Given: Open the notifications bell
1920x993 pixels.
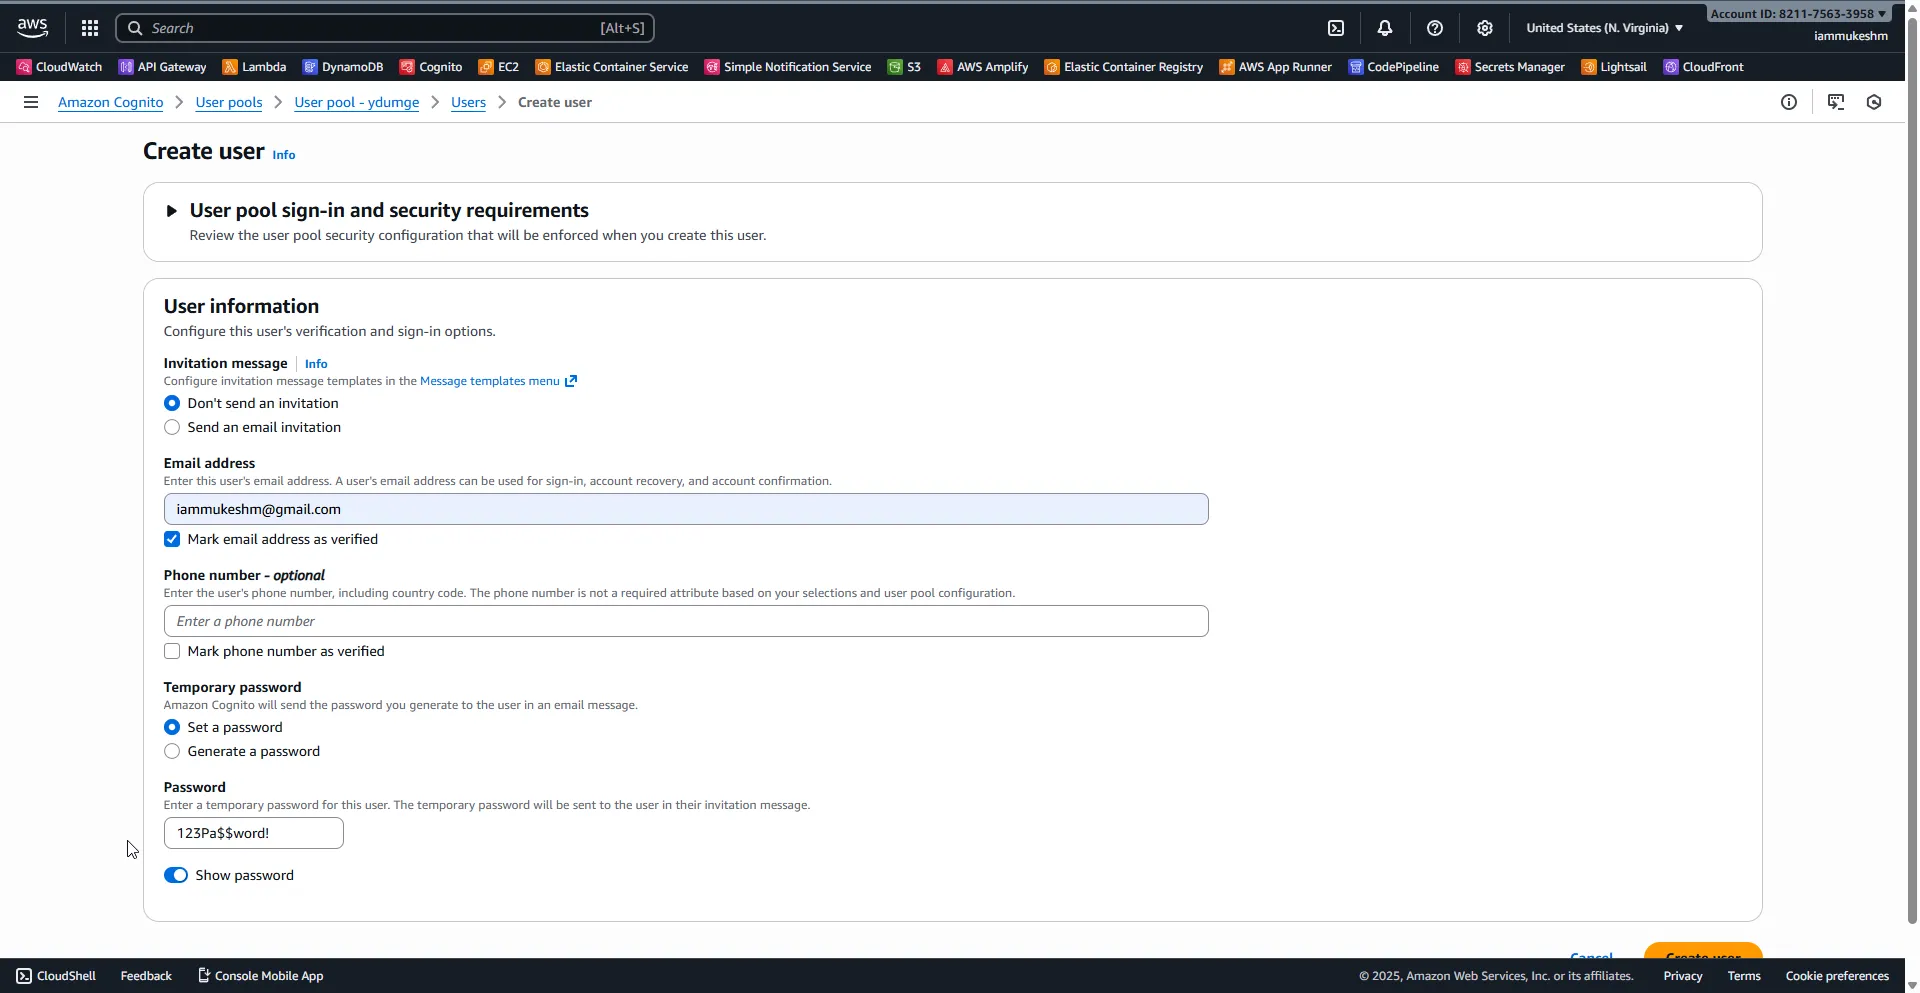Looking at the screenshot, I should [1385, 27].
